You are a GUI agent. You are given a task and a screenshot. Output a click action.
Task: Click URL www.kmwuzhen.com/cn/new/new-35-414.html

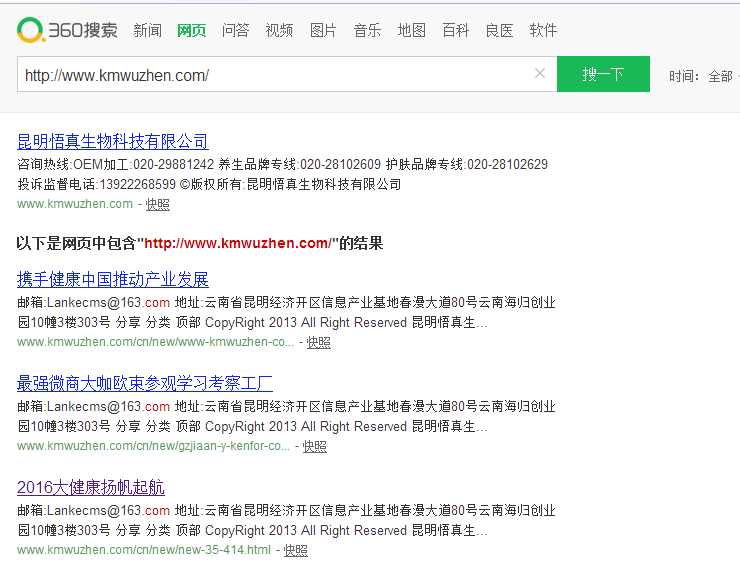pyautogui.click(x=144, y=550)
